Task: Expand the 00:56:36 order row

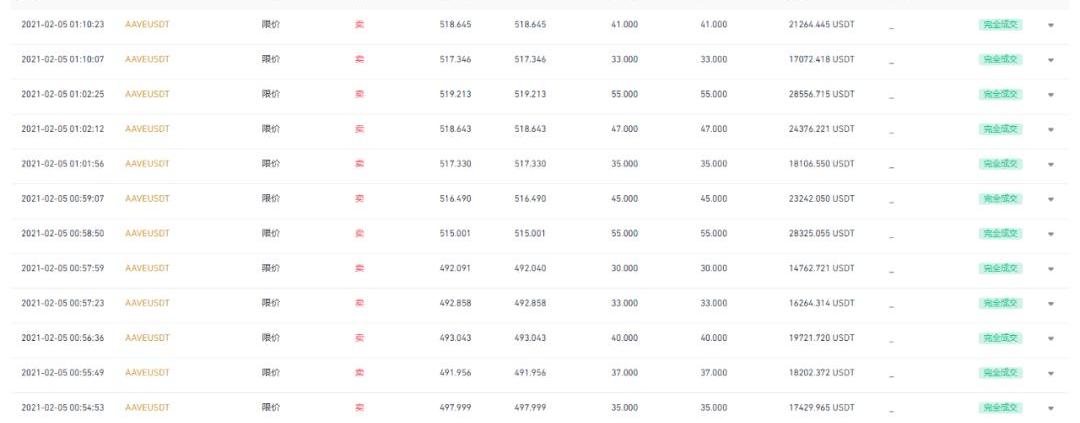Action: [x=1051, y=338]
